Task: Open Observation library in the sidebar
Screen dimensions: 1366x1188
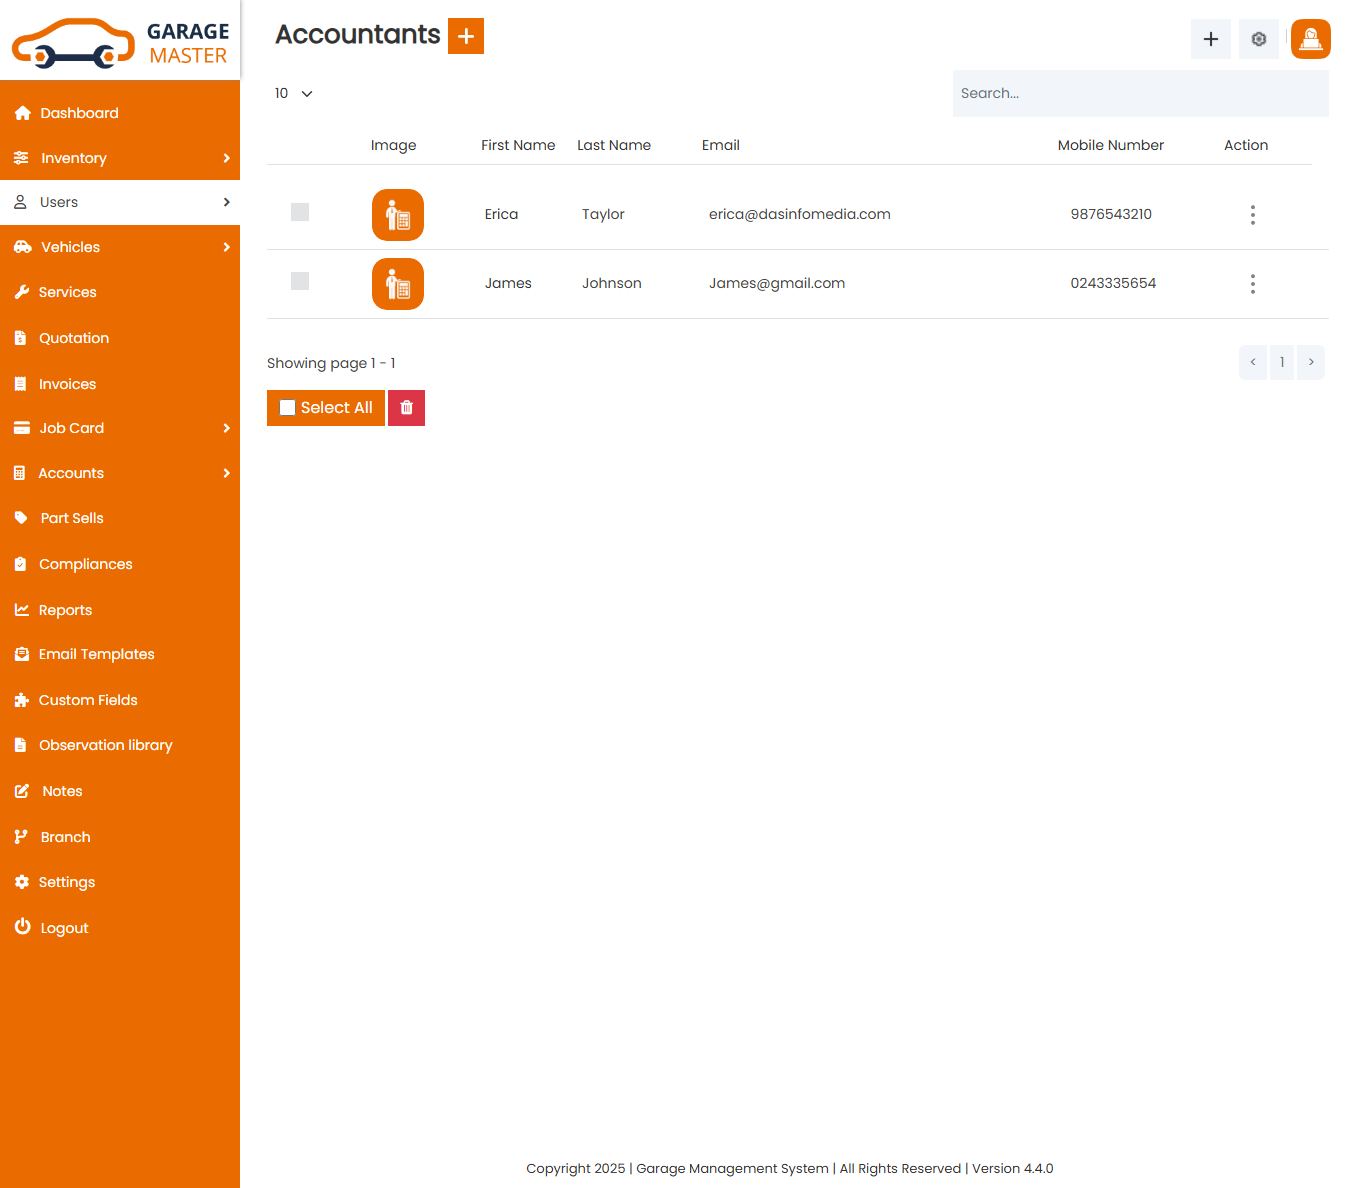Action: click(x=106, y=745)
